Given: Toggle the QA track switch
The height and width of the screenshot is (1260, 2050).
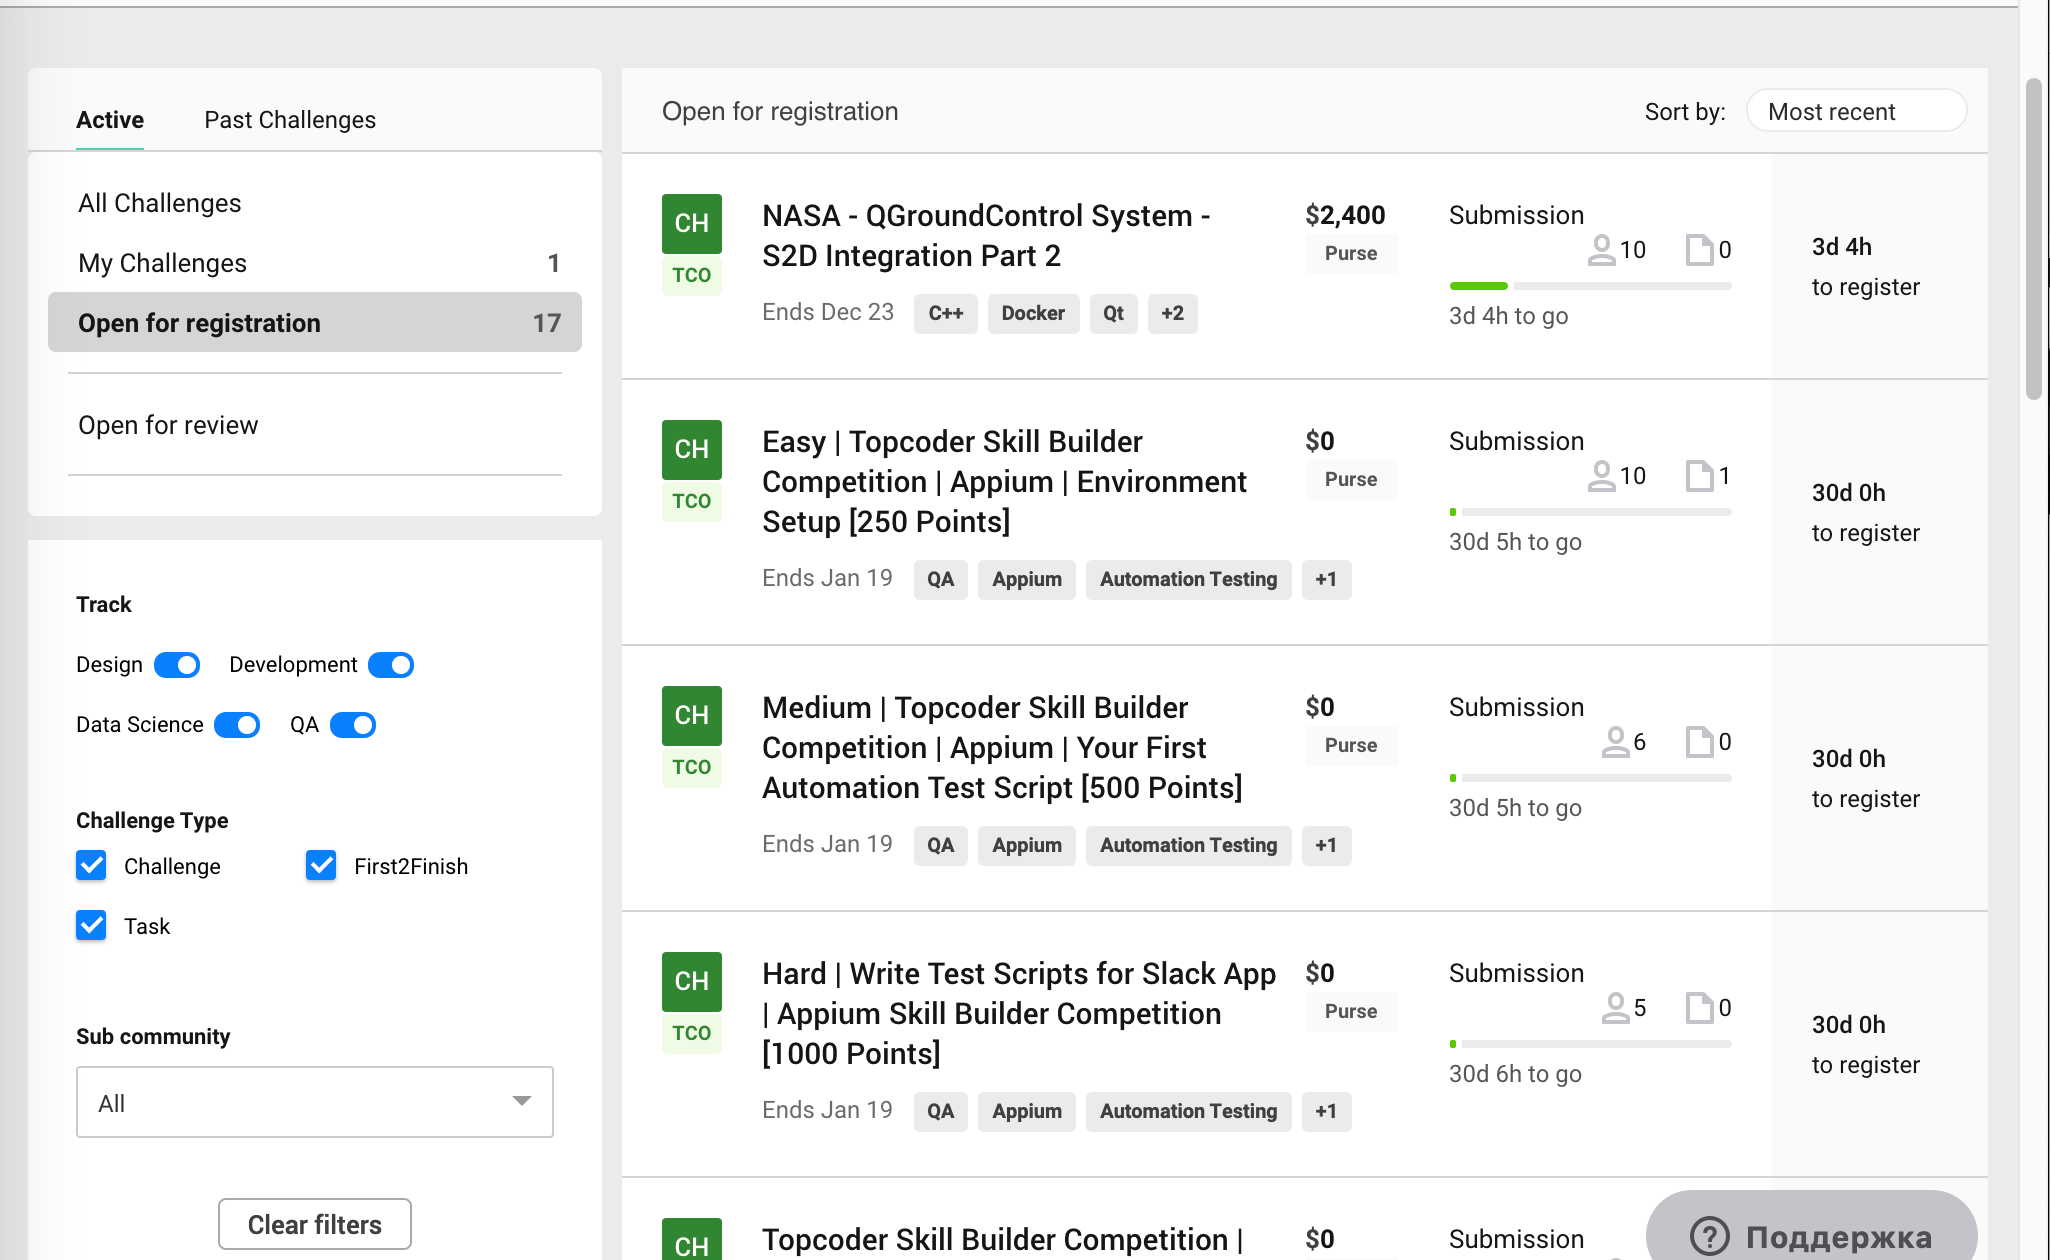Looking at the screenshot, I should tap(353, 725).
